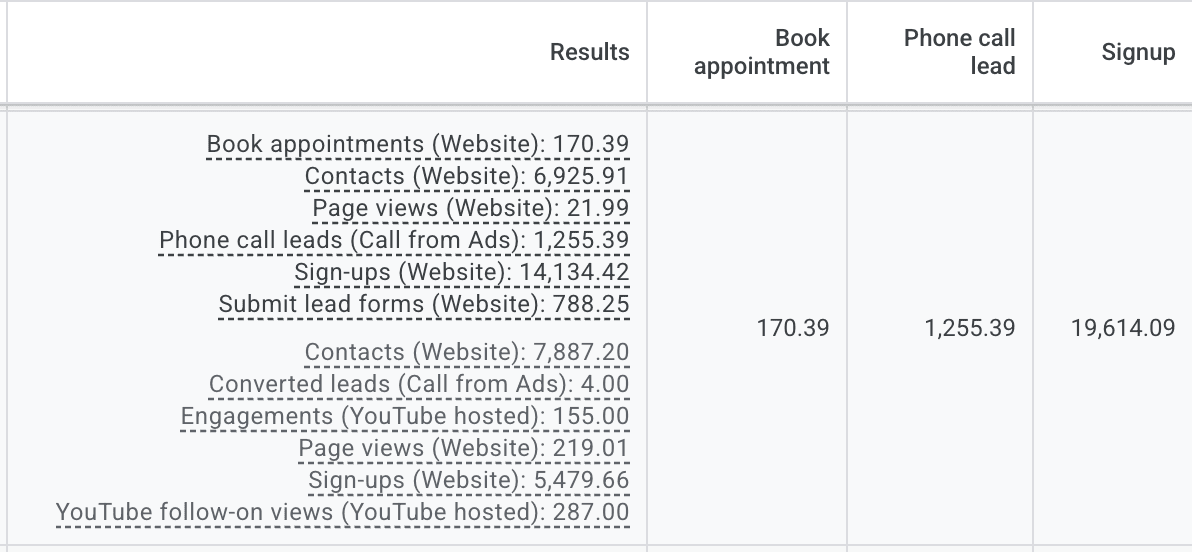Select the 19,614.09 Signup cell value
This screenshot has height=552, width=1192.
[x=1122, y=327]
